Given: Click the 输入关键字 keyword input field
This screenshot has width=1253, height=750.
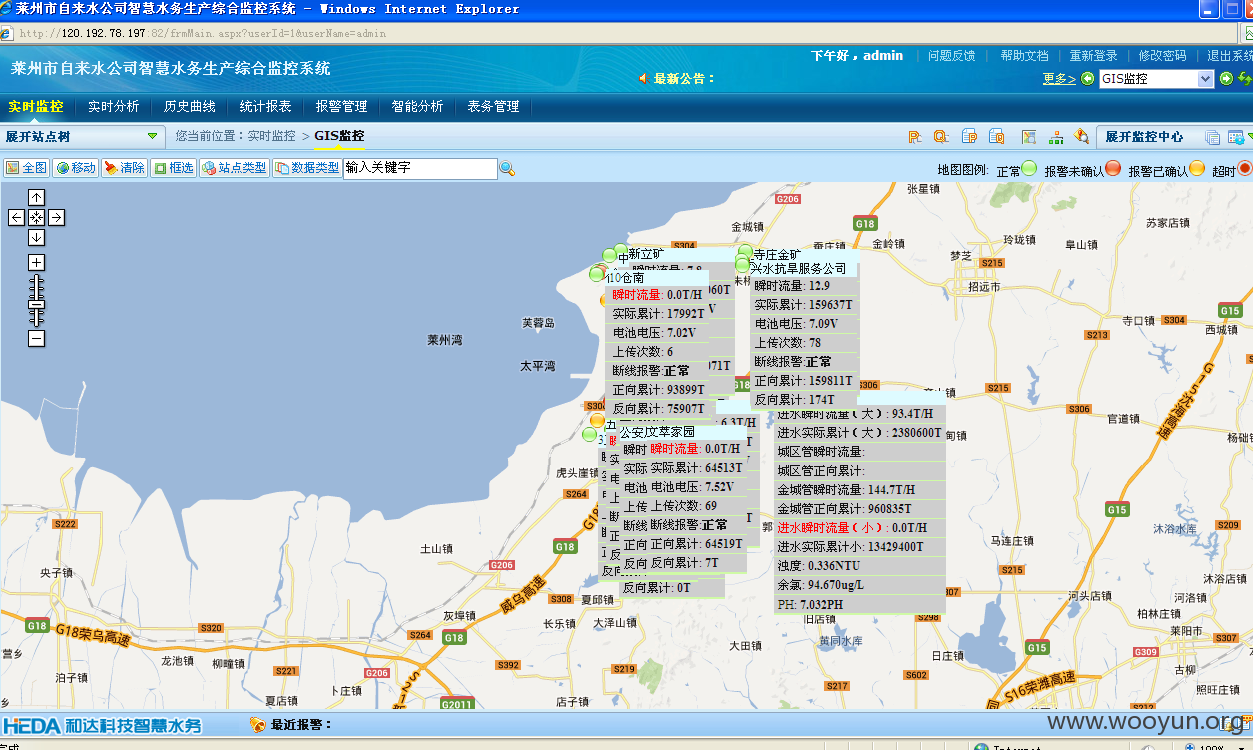Looking at the screenshot, I should 420,169.
